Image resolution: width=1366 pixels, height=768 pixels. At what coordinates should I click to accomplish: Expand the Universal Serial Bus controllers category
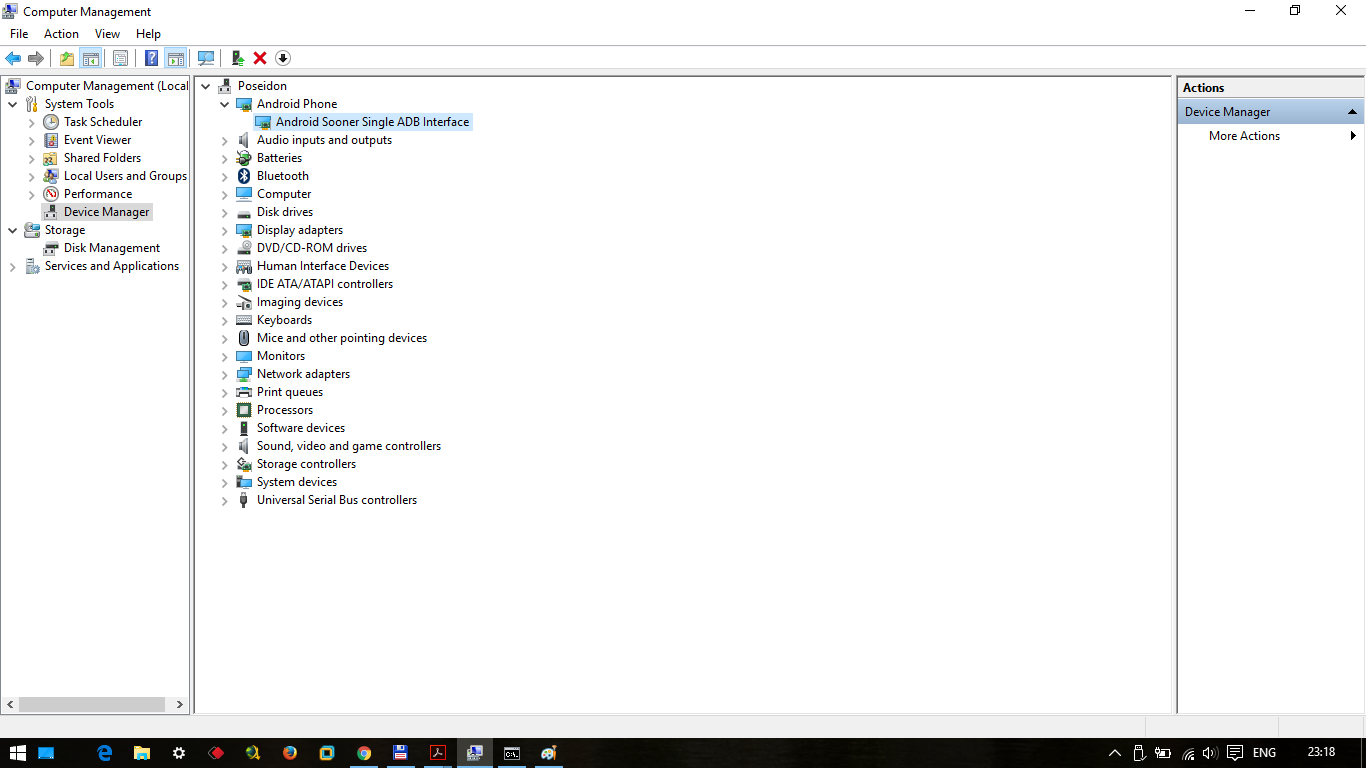tap(225, 500)
